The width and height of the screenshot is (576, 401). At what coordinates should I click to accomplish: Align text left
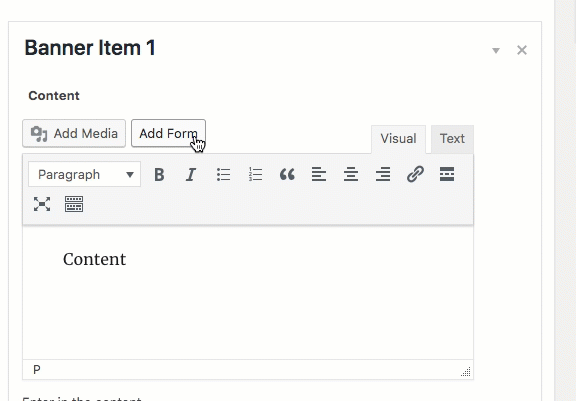(x=319, y=174)
